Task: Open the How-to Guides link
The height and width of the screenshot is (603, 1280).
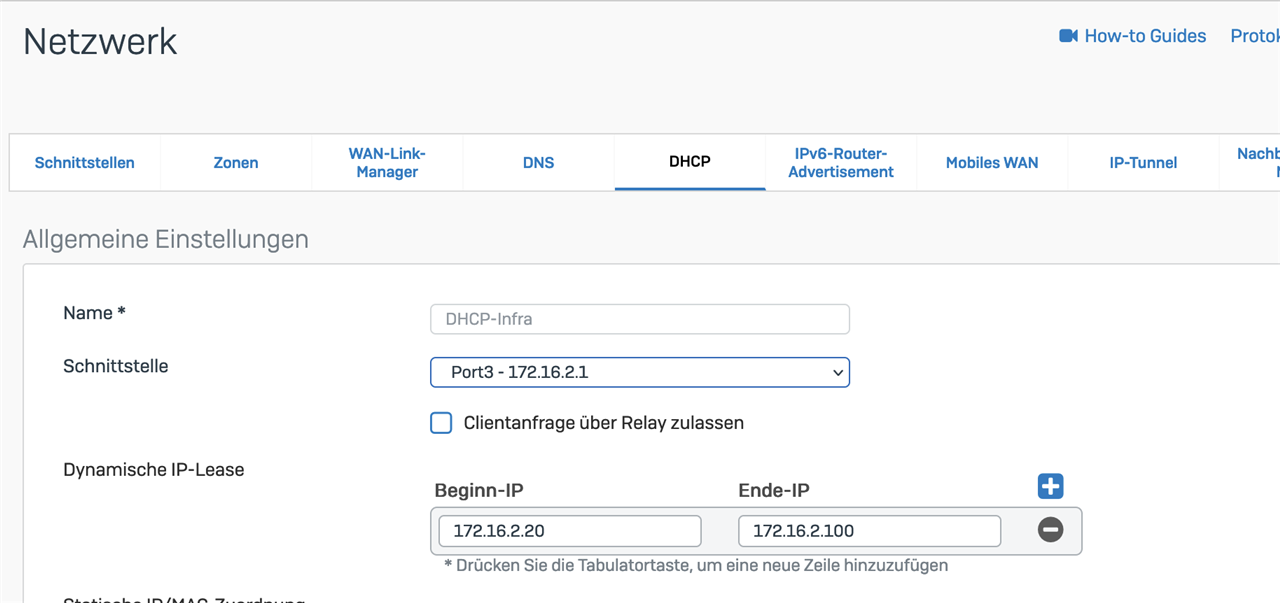Action: tap(1145, 36)
